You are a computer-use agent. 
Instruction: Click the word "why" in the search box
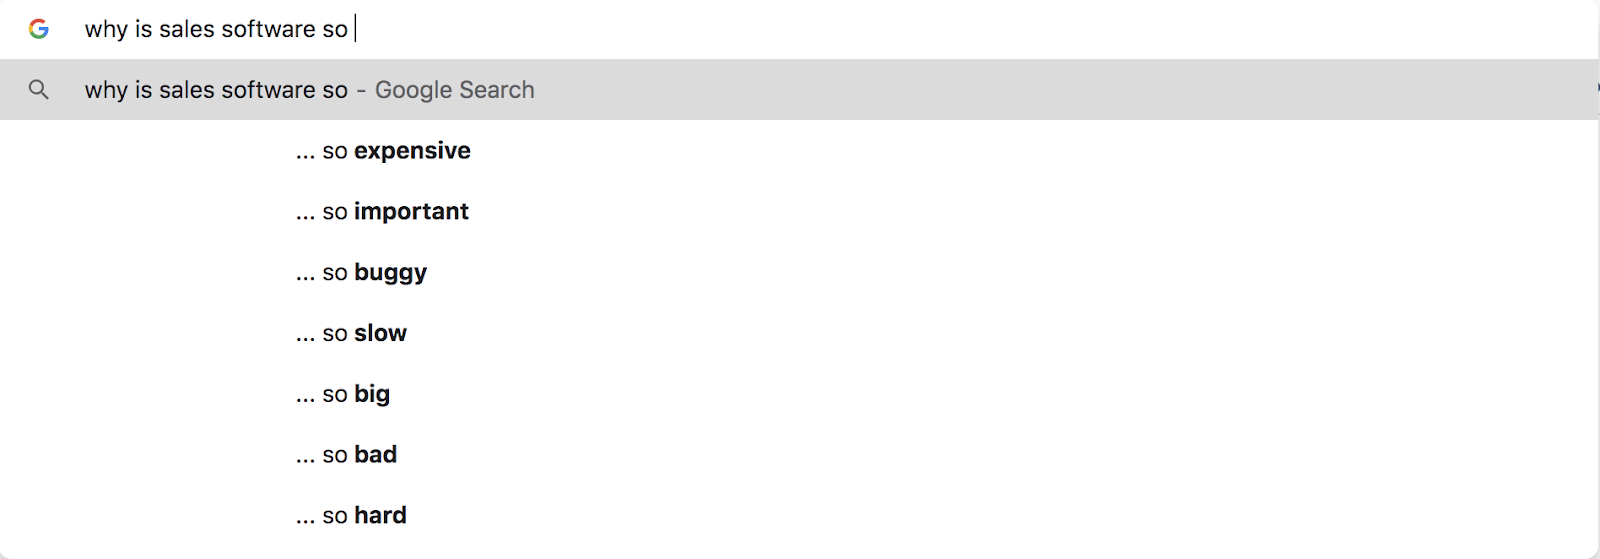(106, 29)
